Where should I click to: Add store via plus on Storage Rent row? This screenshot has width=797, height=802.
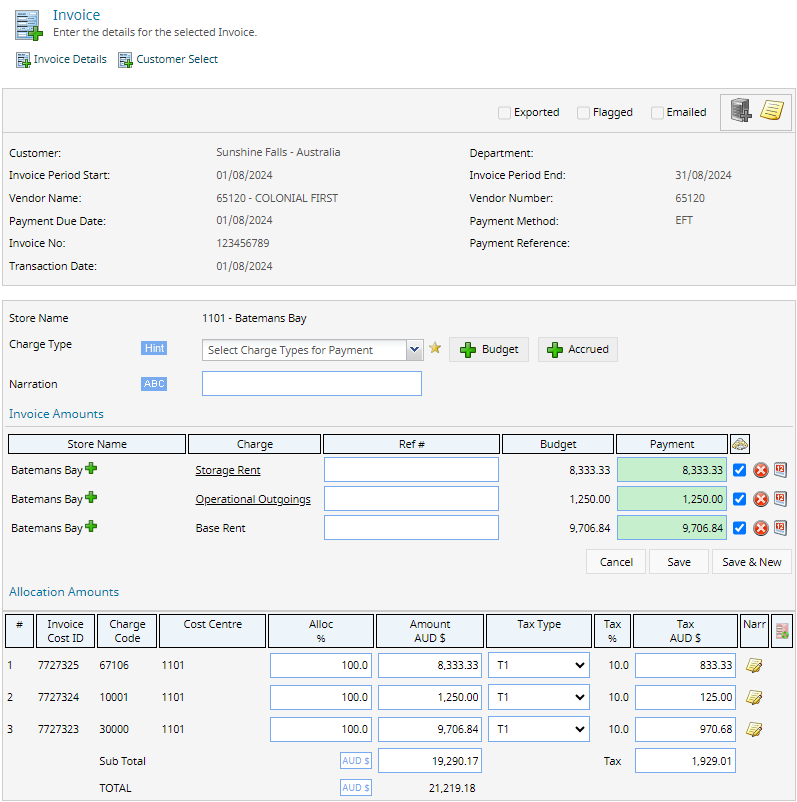91,468
